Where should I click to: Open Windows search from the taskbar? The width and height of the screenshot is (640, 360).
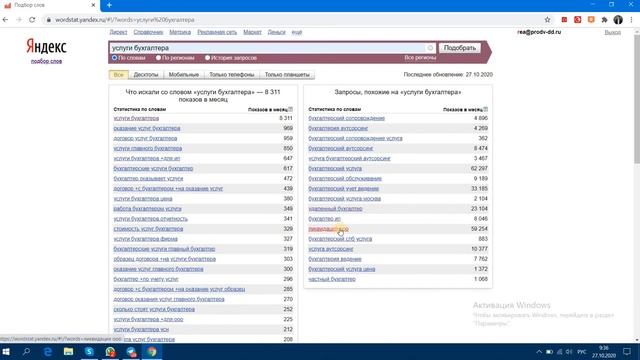tap(27, 351)
